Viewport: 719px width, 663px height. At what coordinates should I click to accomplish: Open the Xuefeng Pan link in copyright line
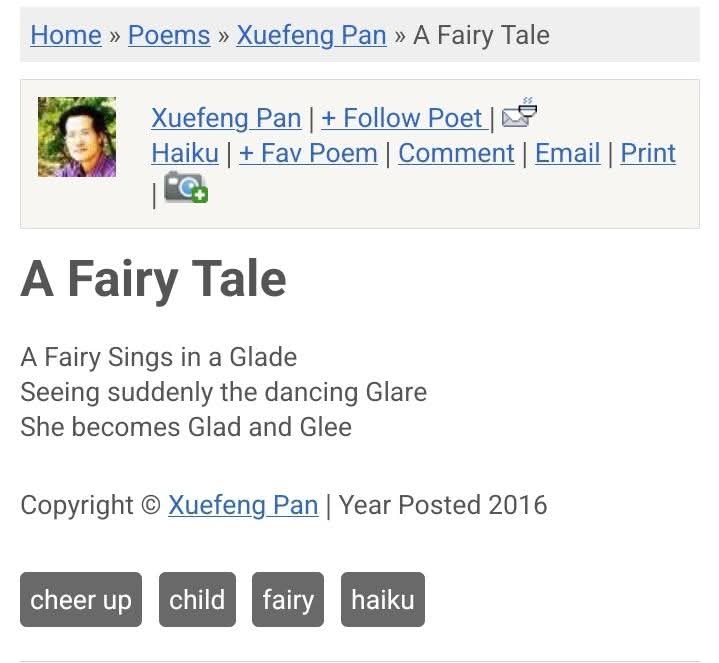coord(243,505)
